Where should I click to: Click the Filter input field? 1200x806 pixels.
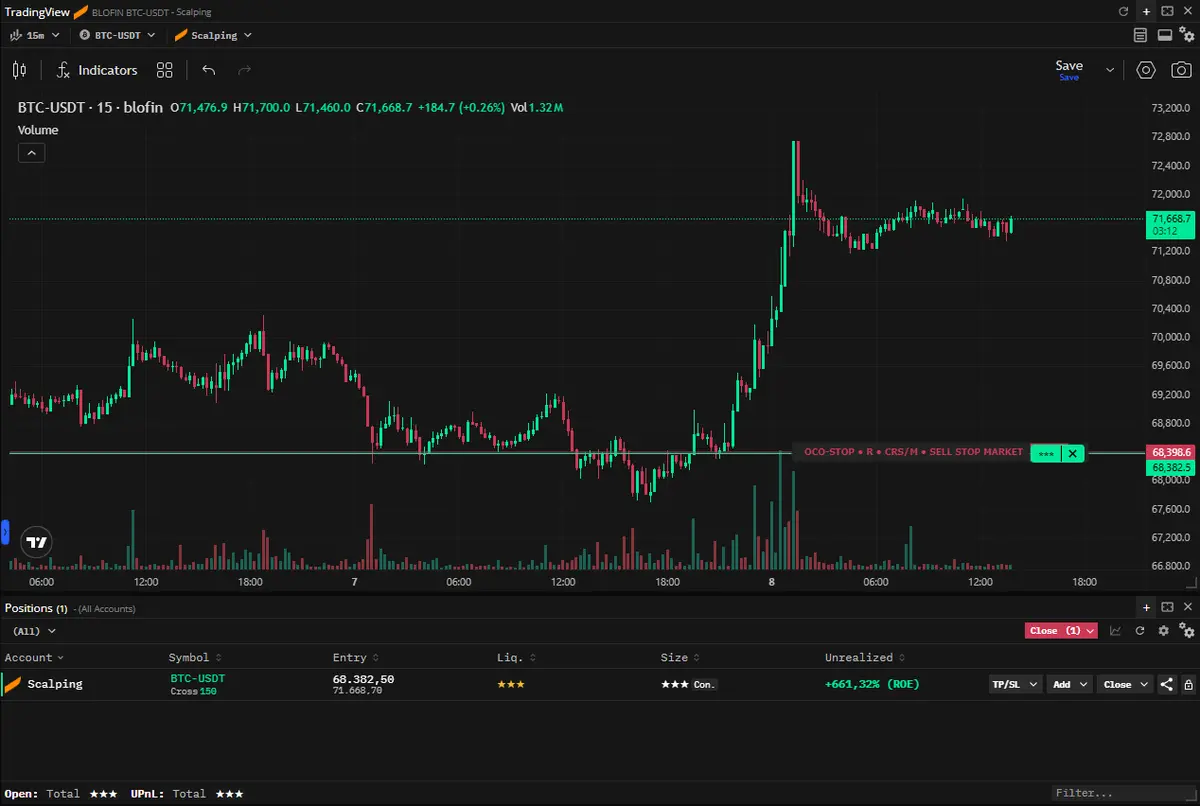(x=1120, y=793)
